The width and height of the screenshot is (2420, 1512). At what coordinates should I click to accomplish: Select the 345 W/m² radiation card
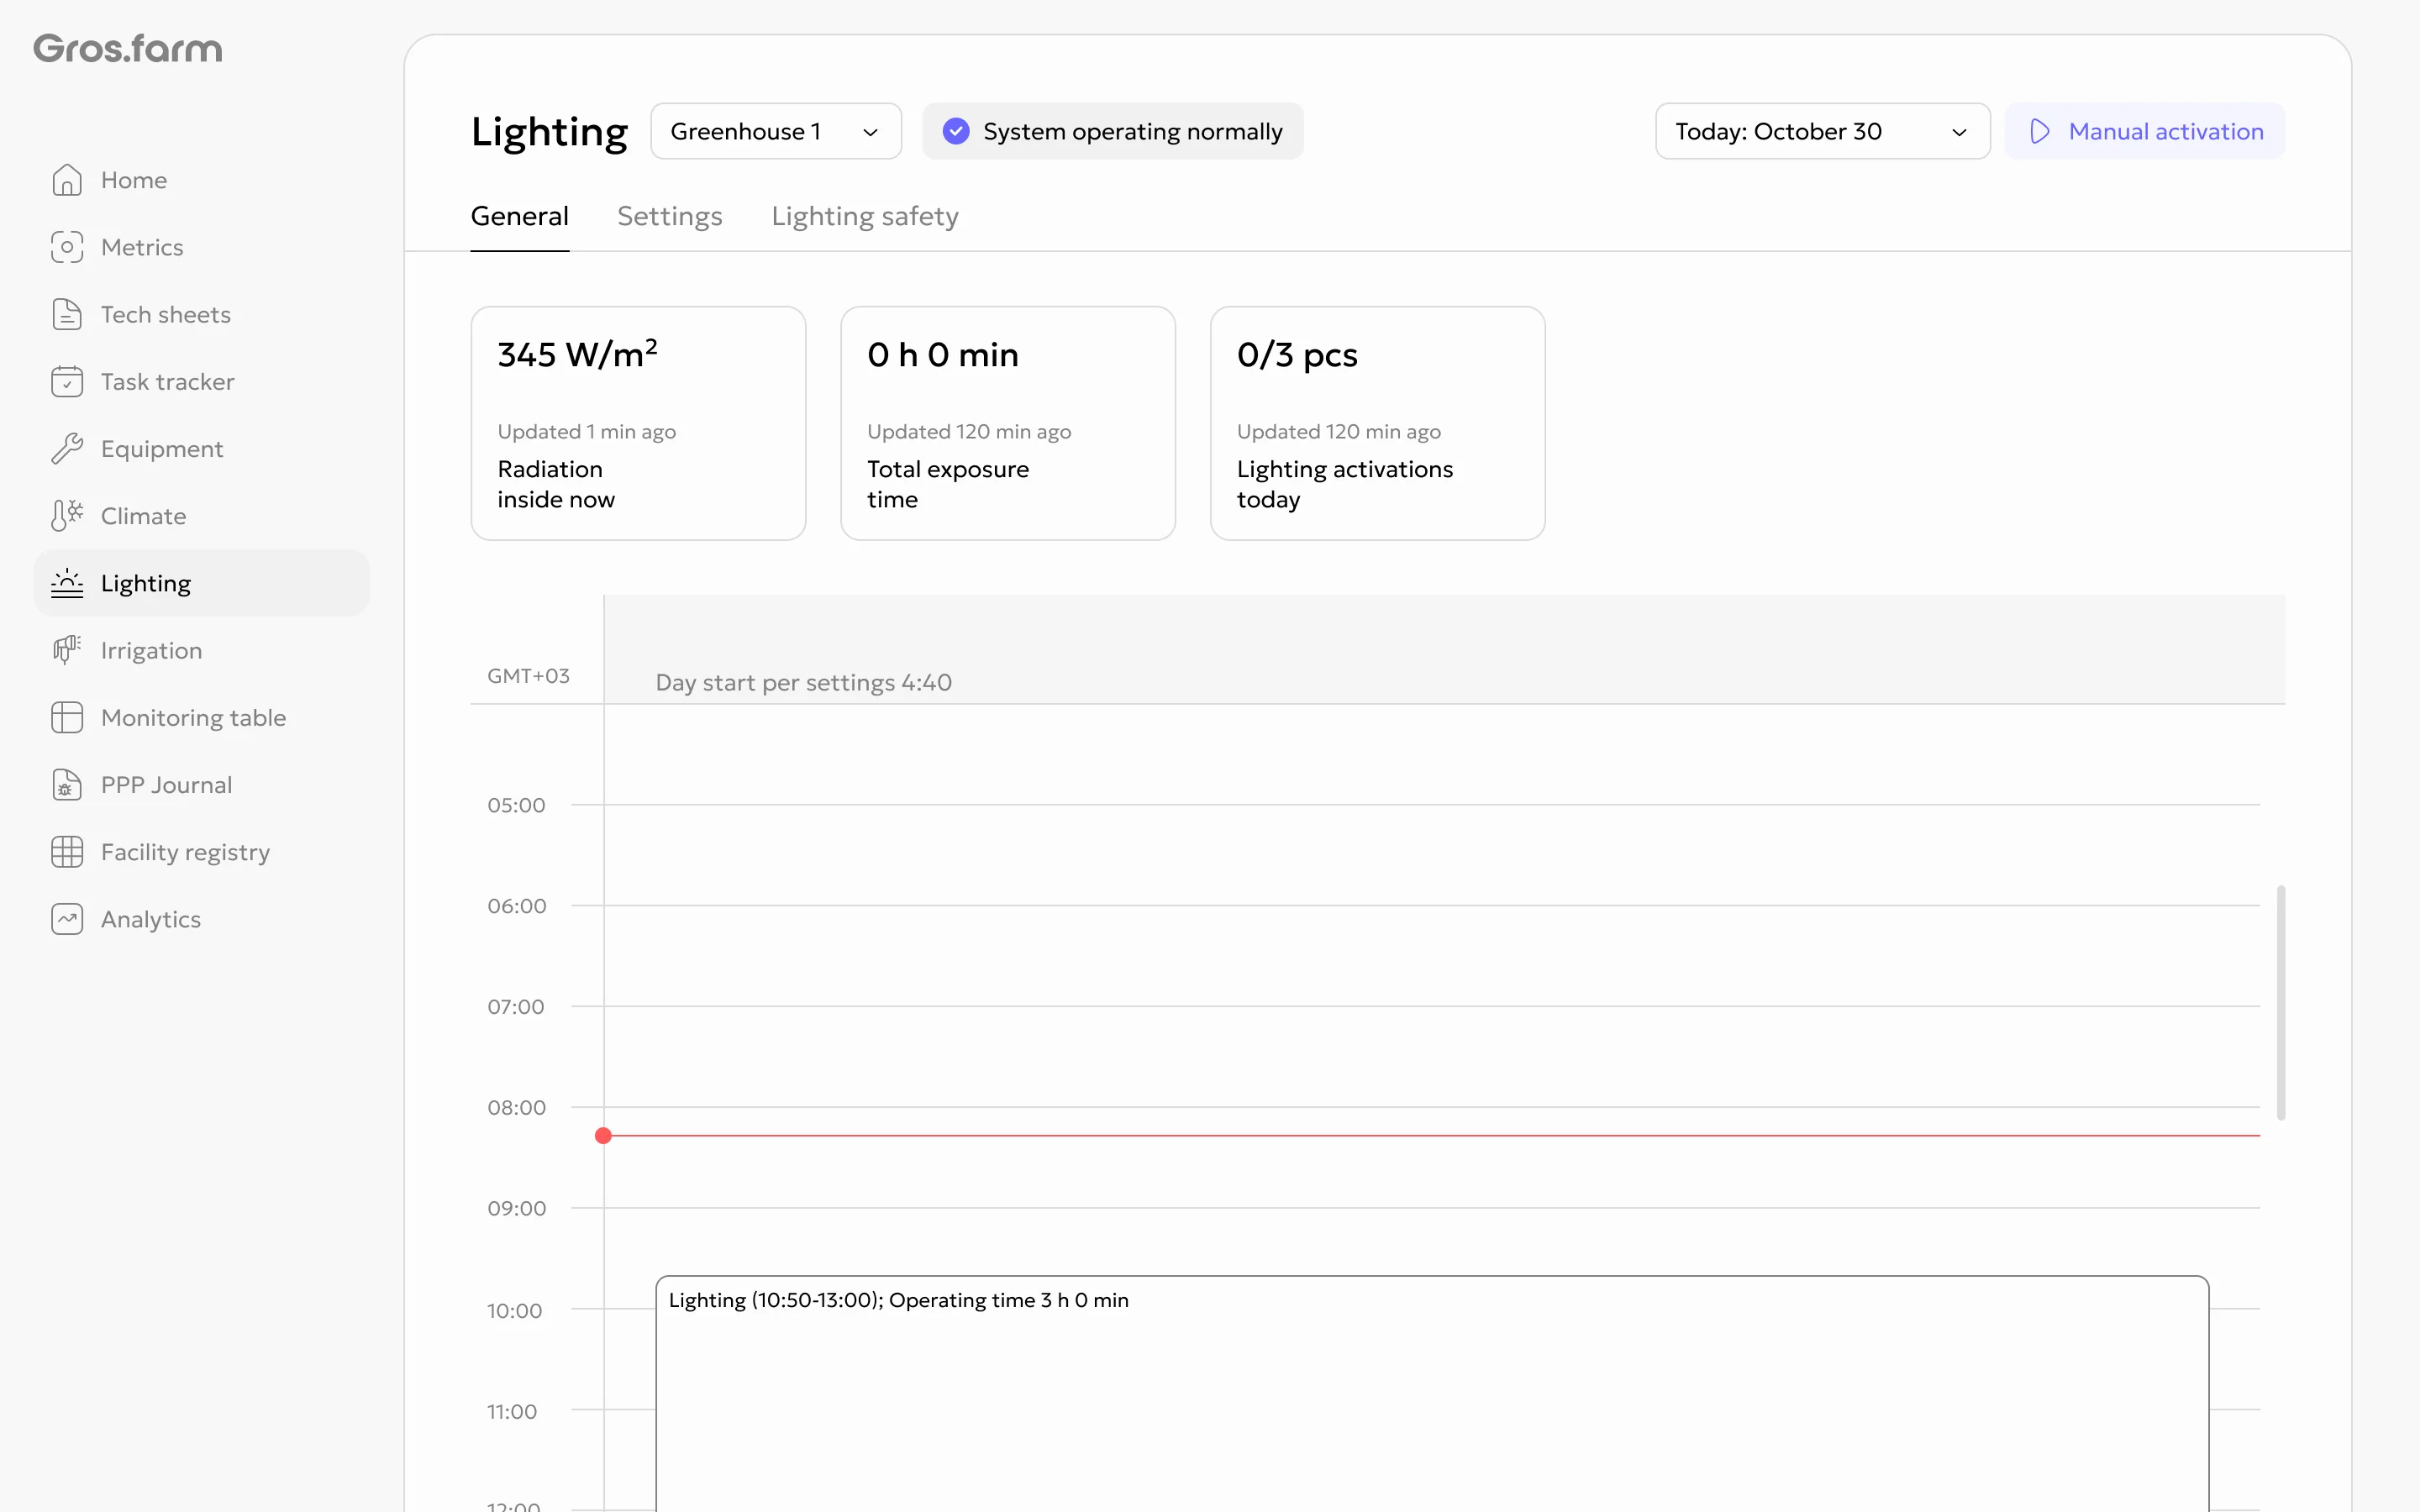click(638, 423)
